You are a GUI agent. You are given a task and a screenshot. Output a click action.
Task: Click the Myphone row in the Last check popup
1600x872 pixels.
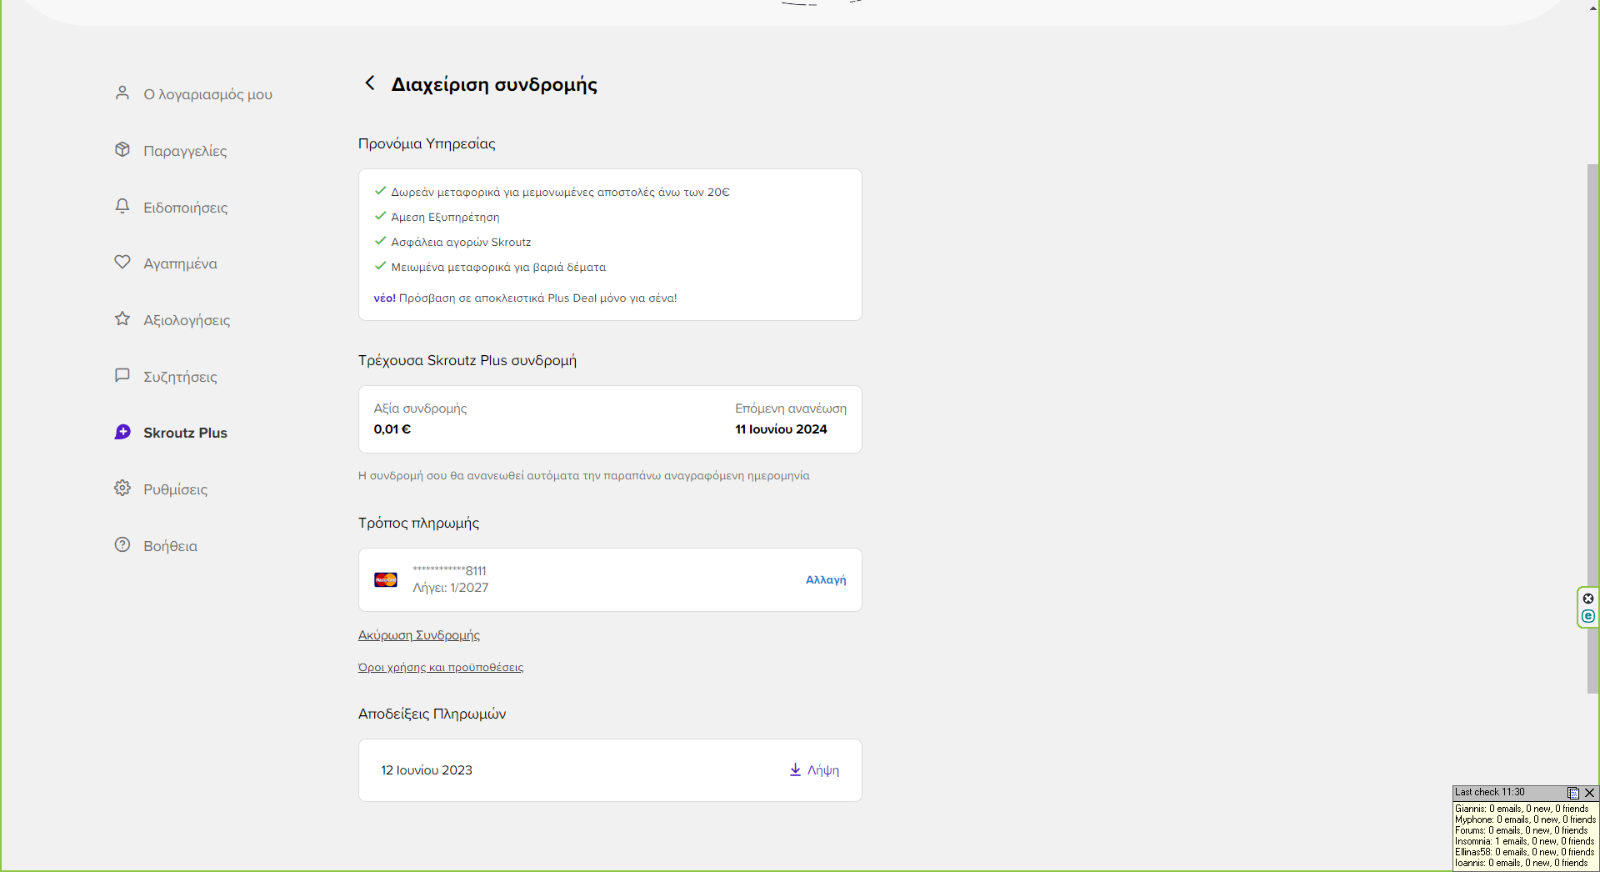click(x=1525, y=820)
